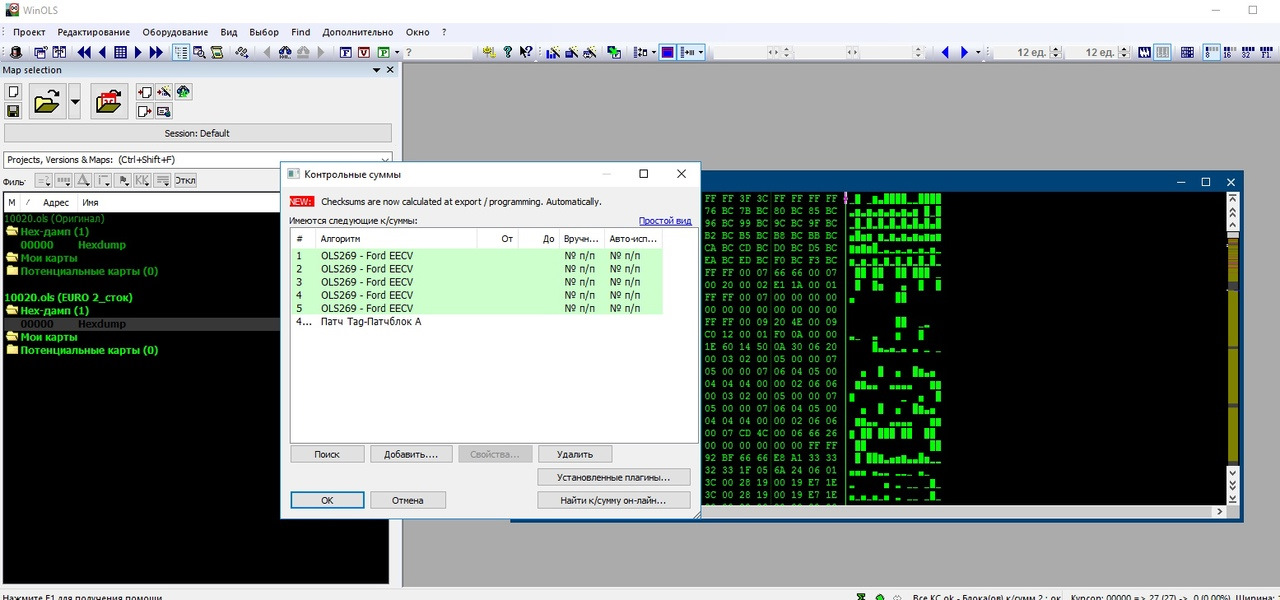
Task: Click the export page arrow icon
Action: click(x=145, y=111)
